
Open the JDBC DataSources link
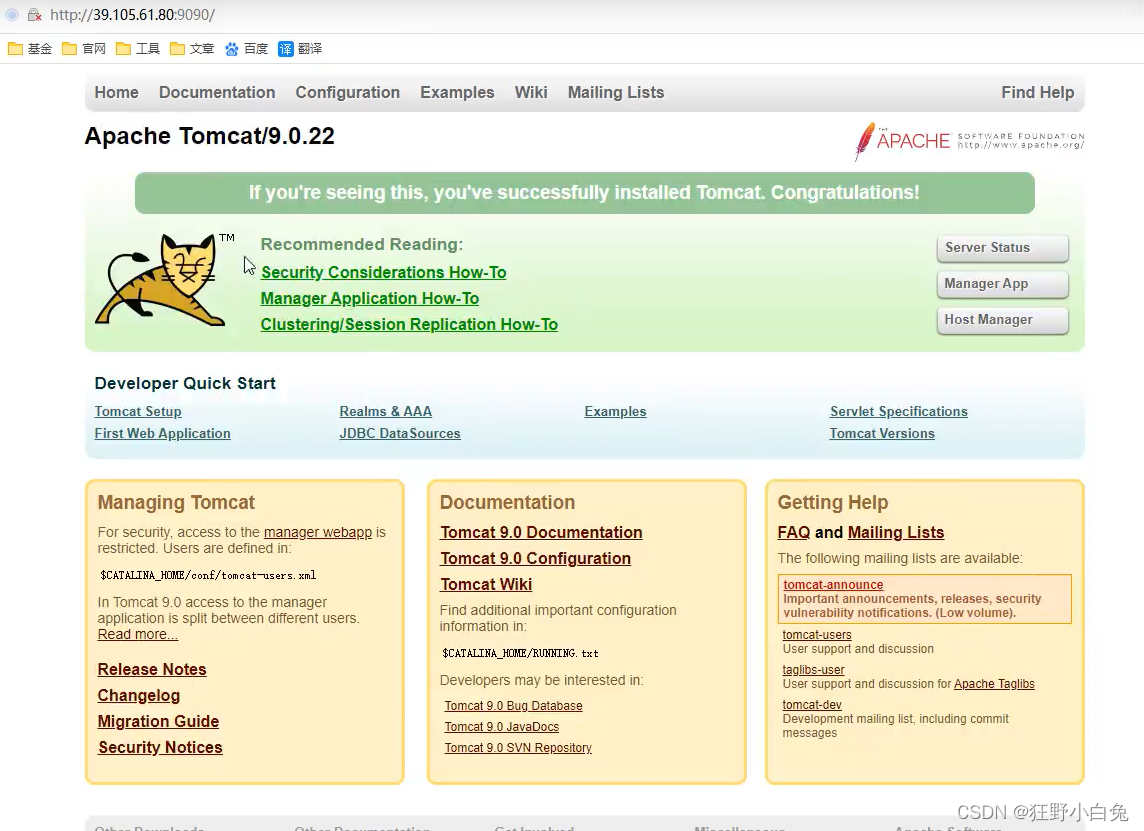(400, 433)
